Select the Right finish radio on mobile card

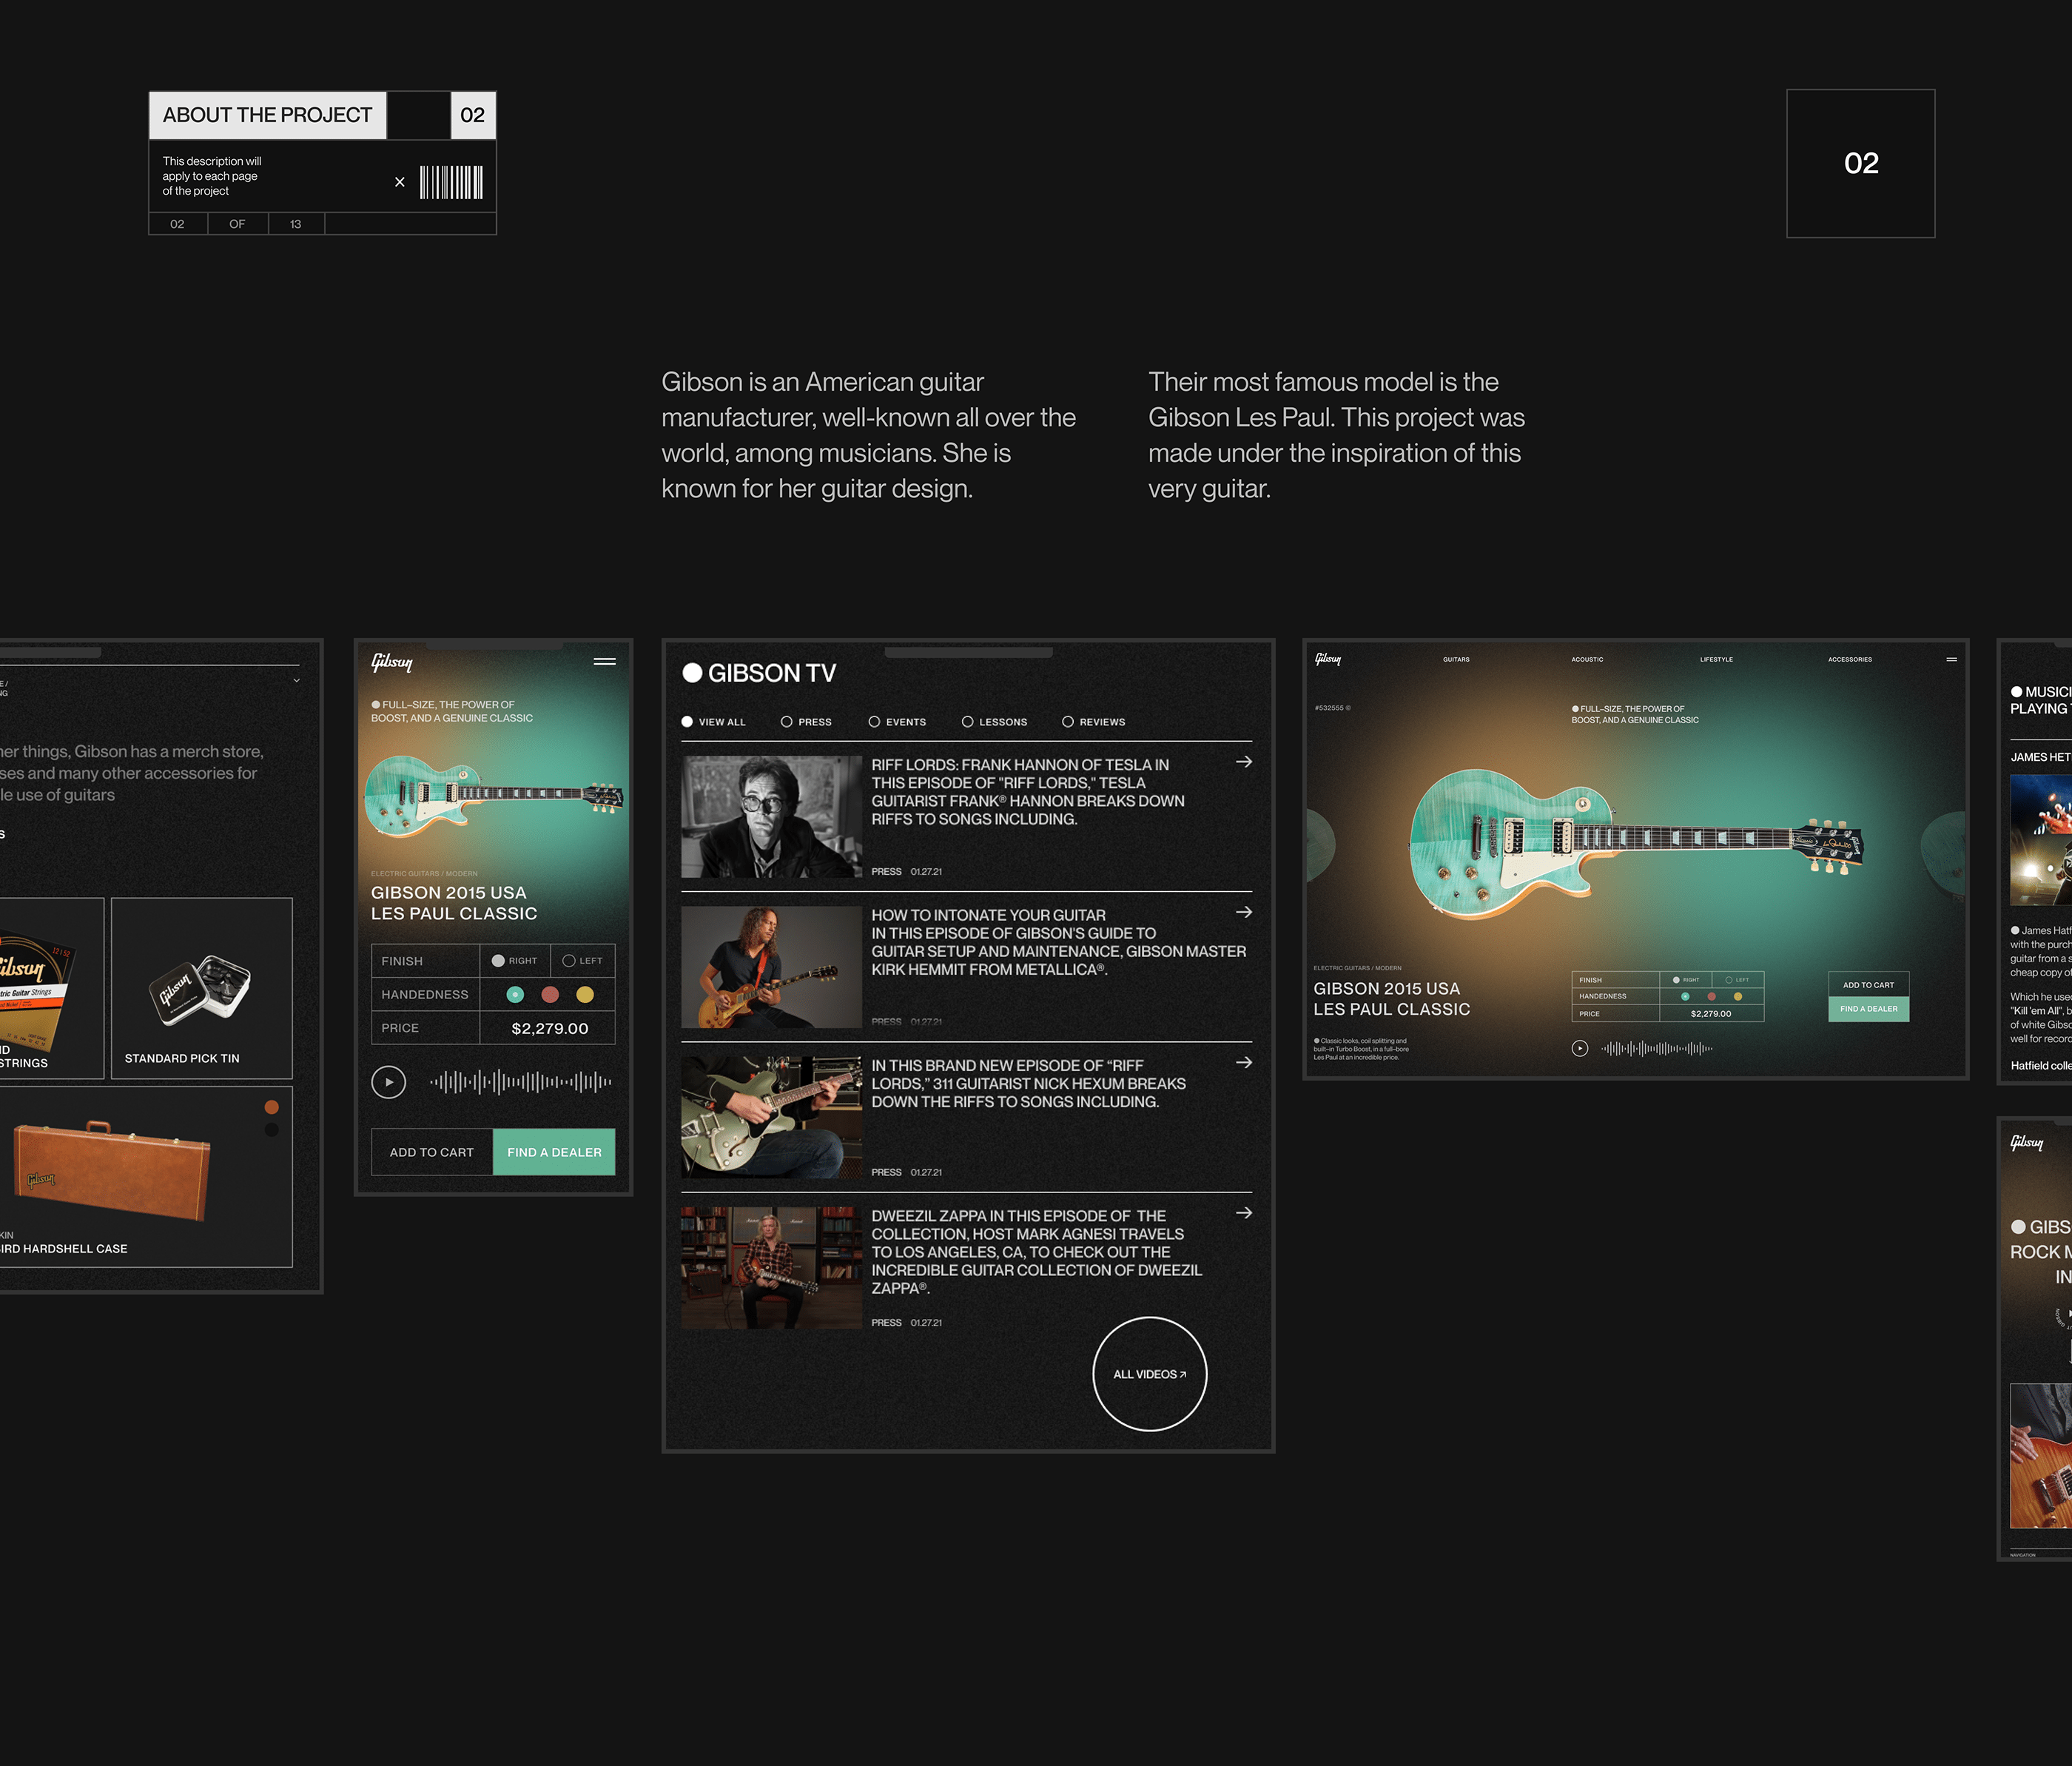tap(498, 961)
